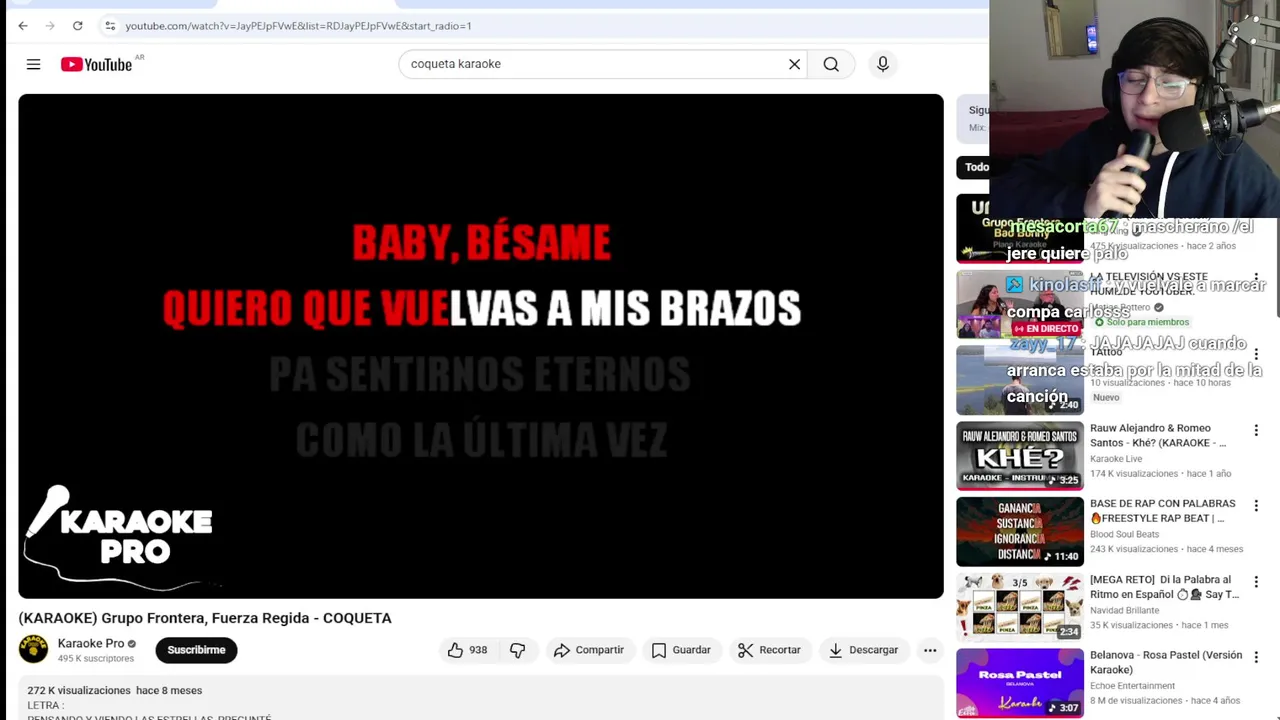This screenshot has height=720, width=1280.
Task: Click the 'Solo para miembros' badge
Action: (1141, 322)
